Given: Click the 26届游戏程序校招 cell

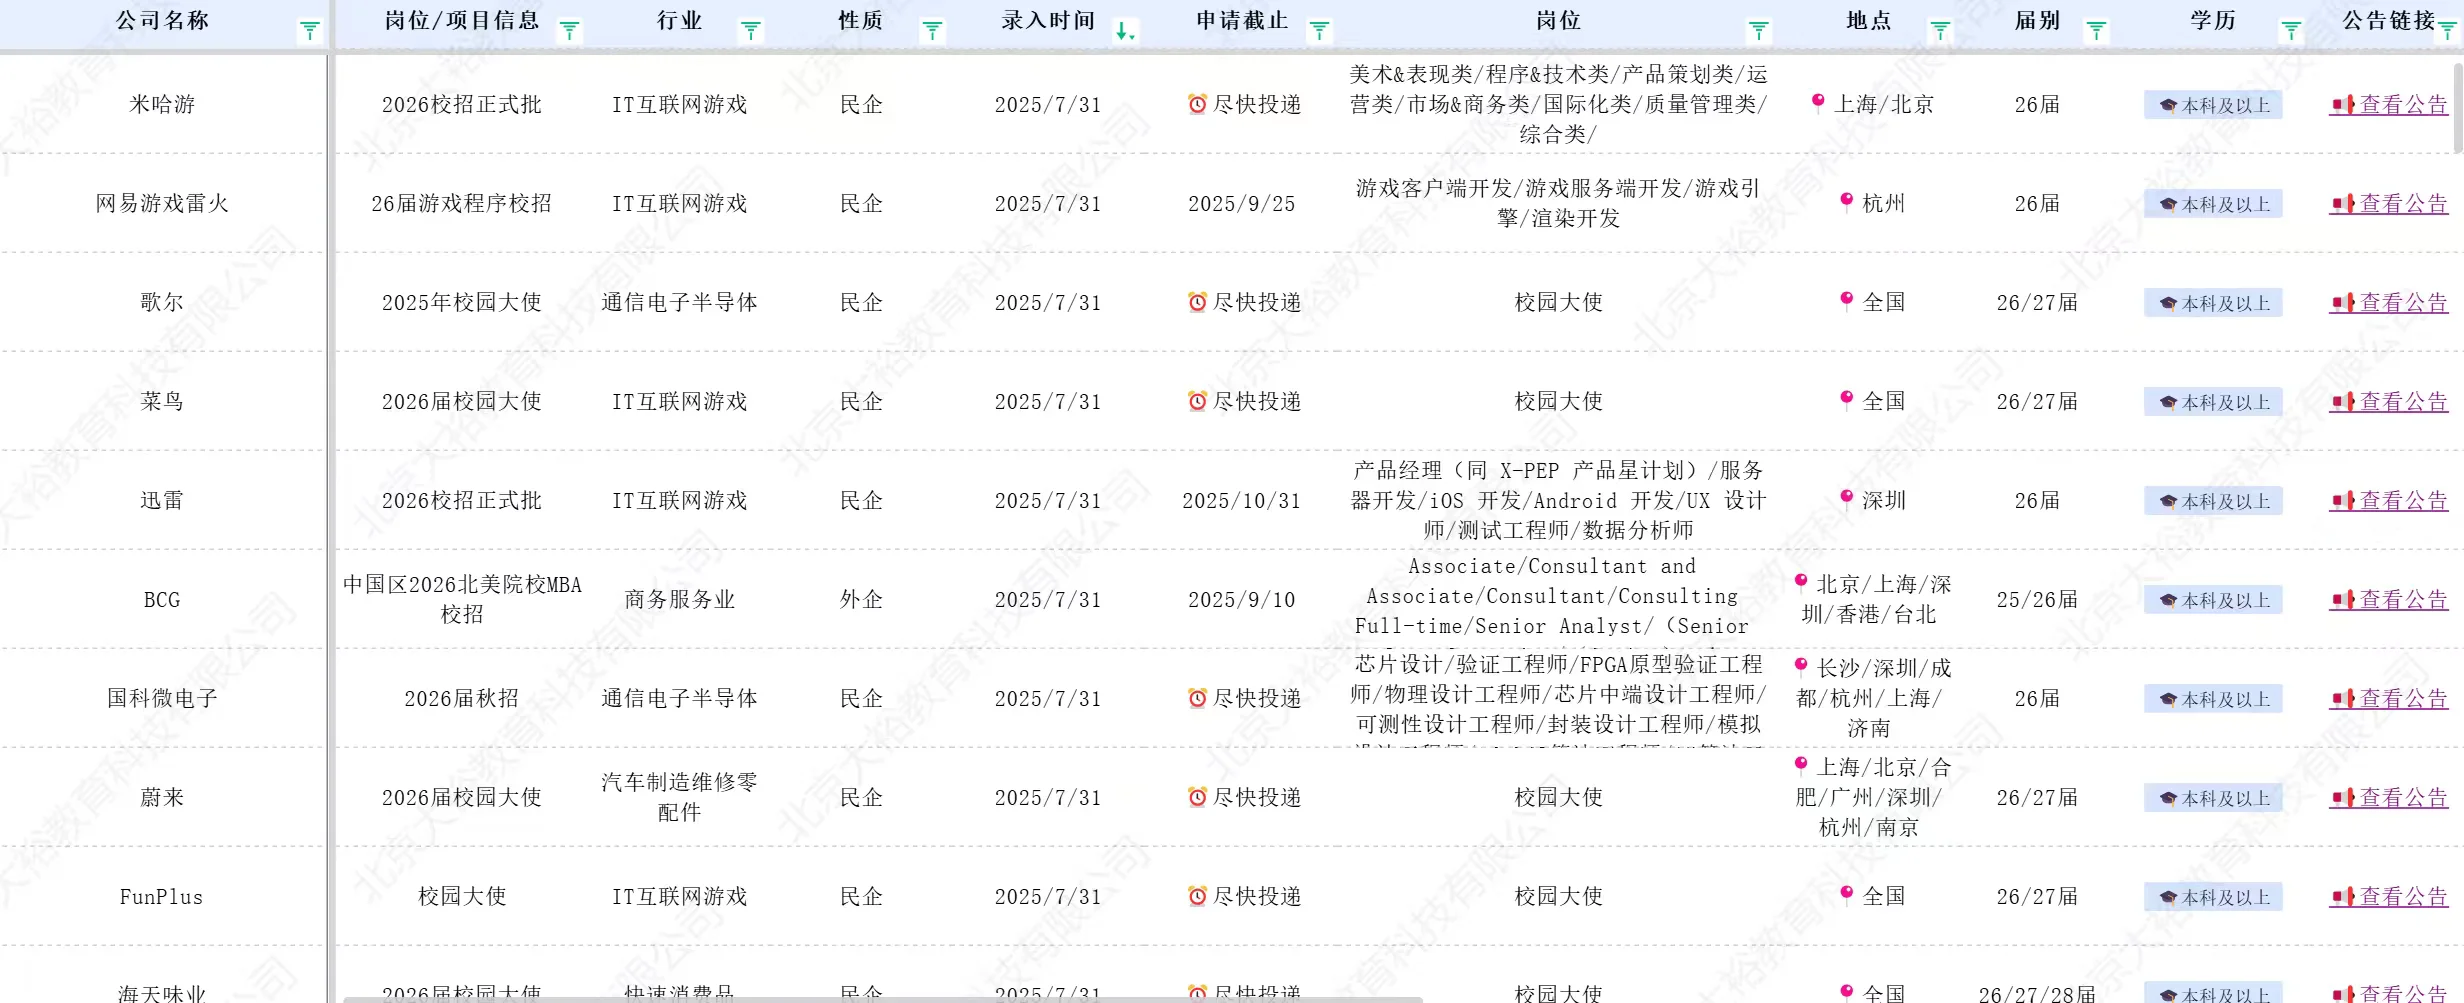Looking at the screenshot, I should 461,203.
